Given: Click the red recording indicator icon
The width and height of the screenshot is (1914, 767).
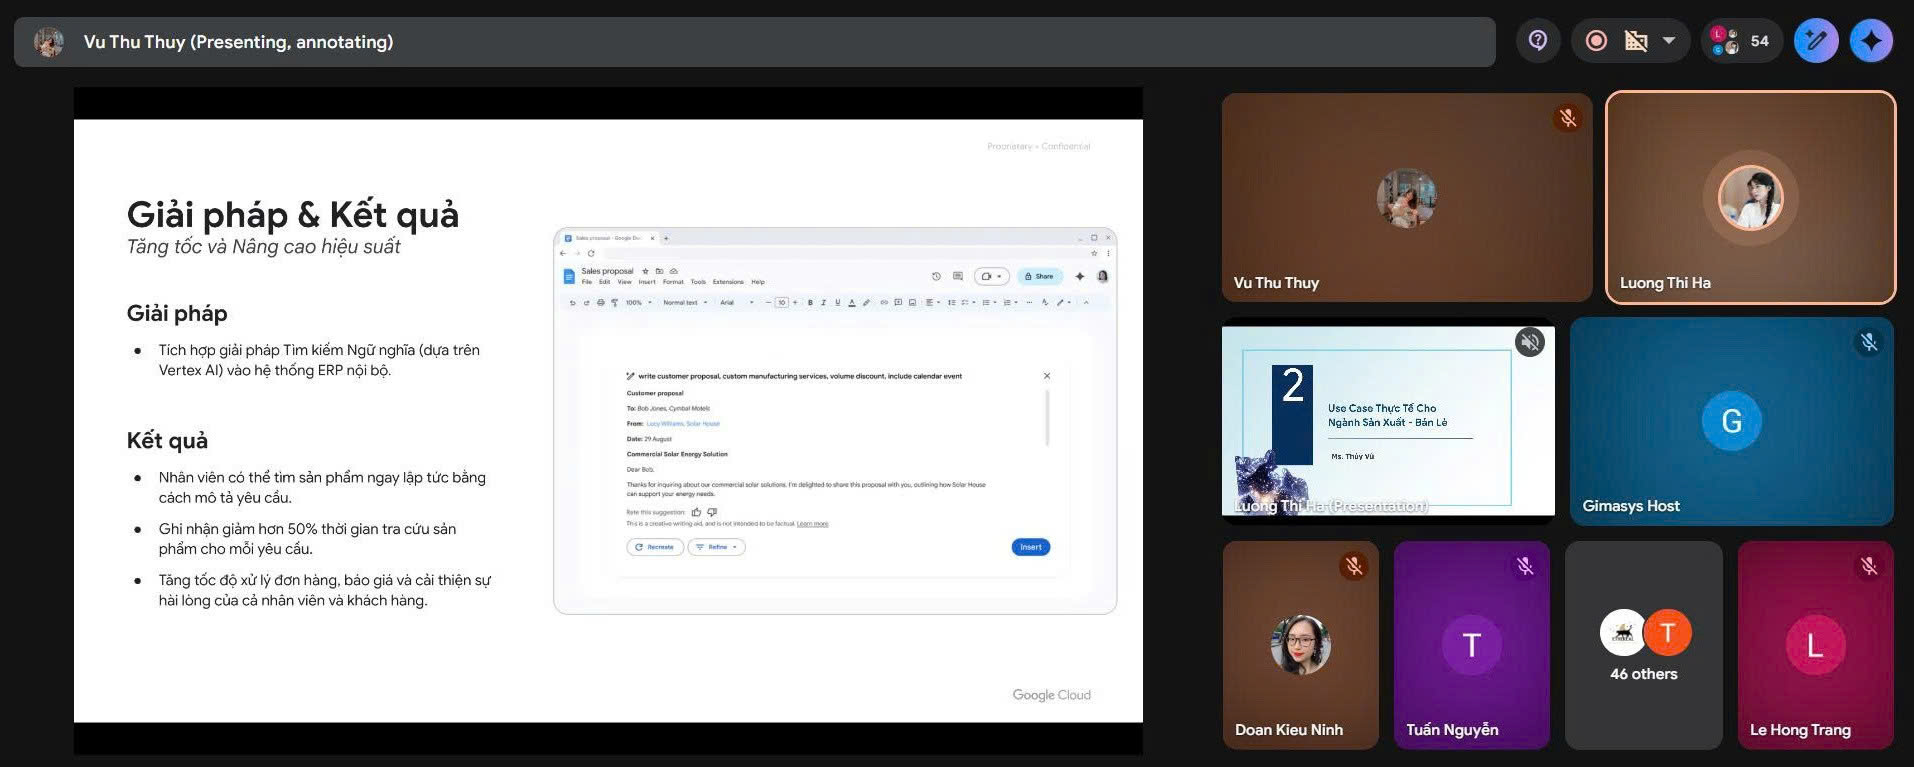Looking at the screenshot, I should (x=1596, y=41).
